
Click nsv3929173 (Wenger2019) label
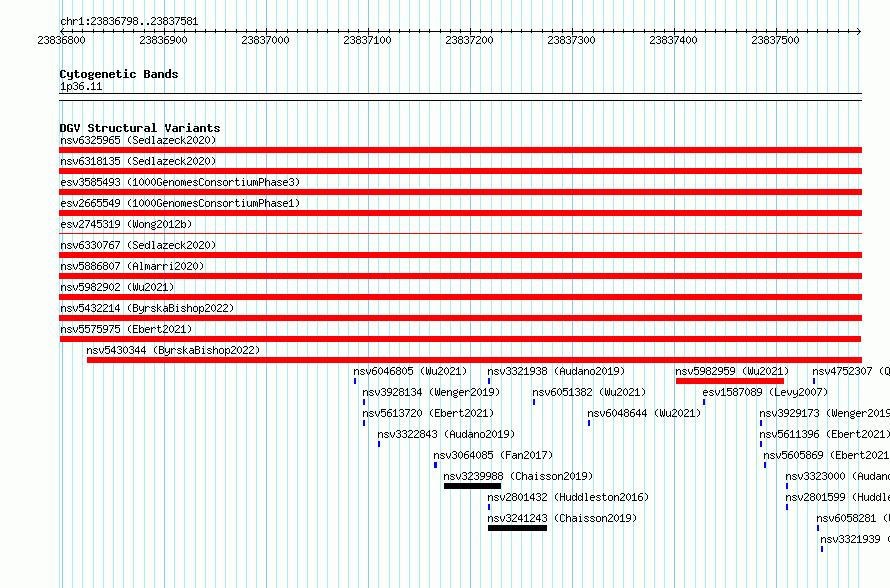pos(825,413)
